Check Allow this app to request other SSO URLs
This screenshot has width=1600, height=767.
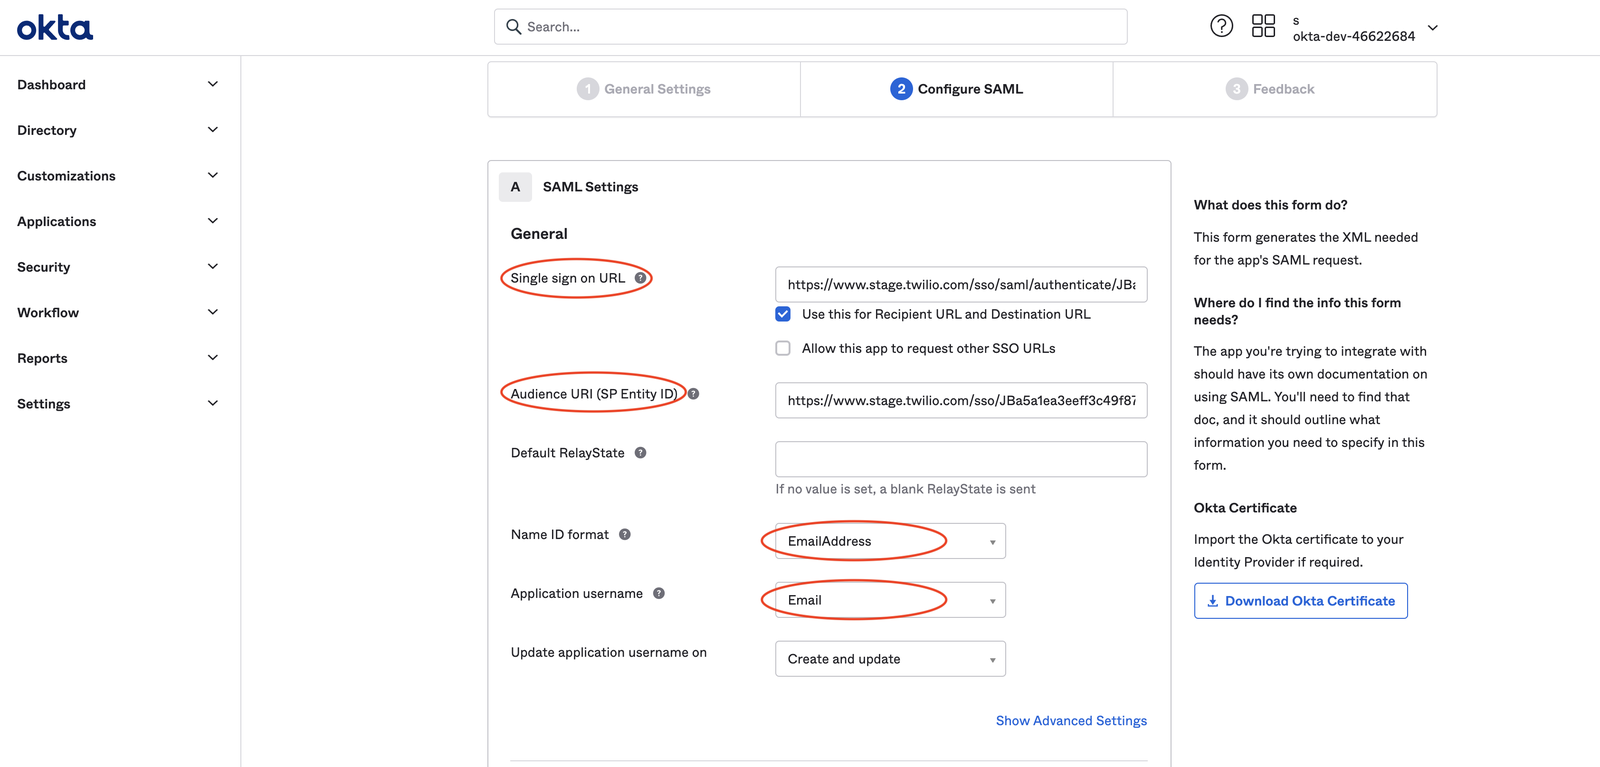[x=783, y=348]
